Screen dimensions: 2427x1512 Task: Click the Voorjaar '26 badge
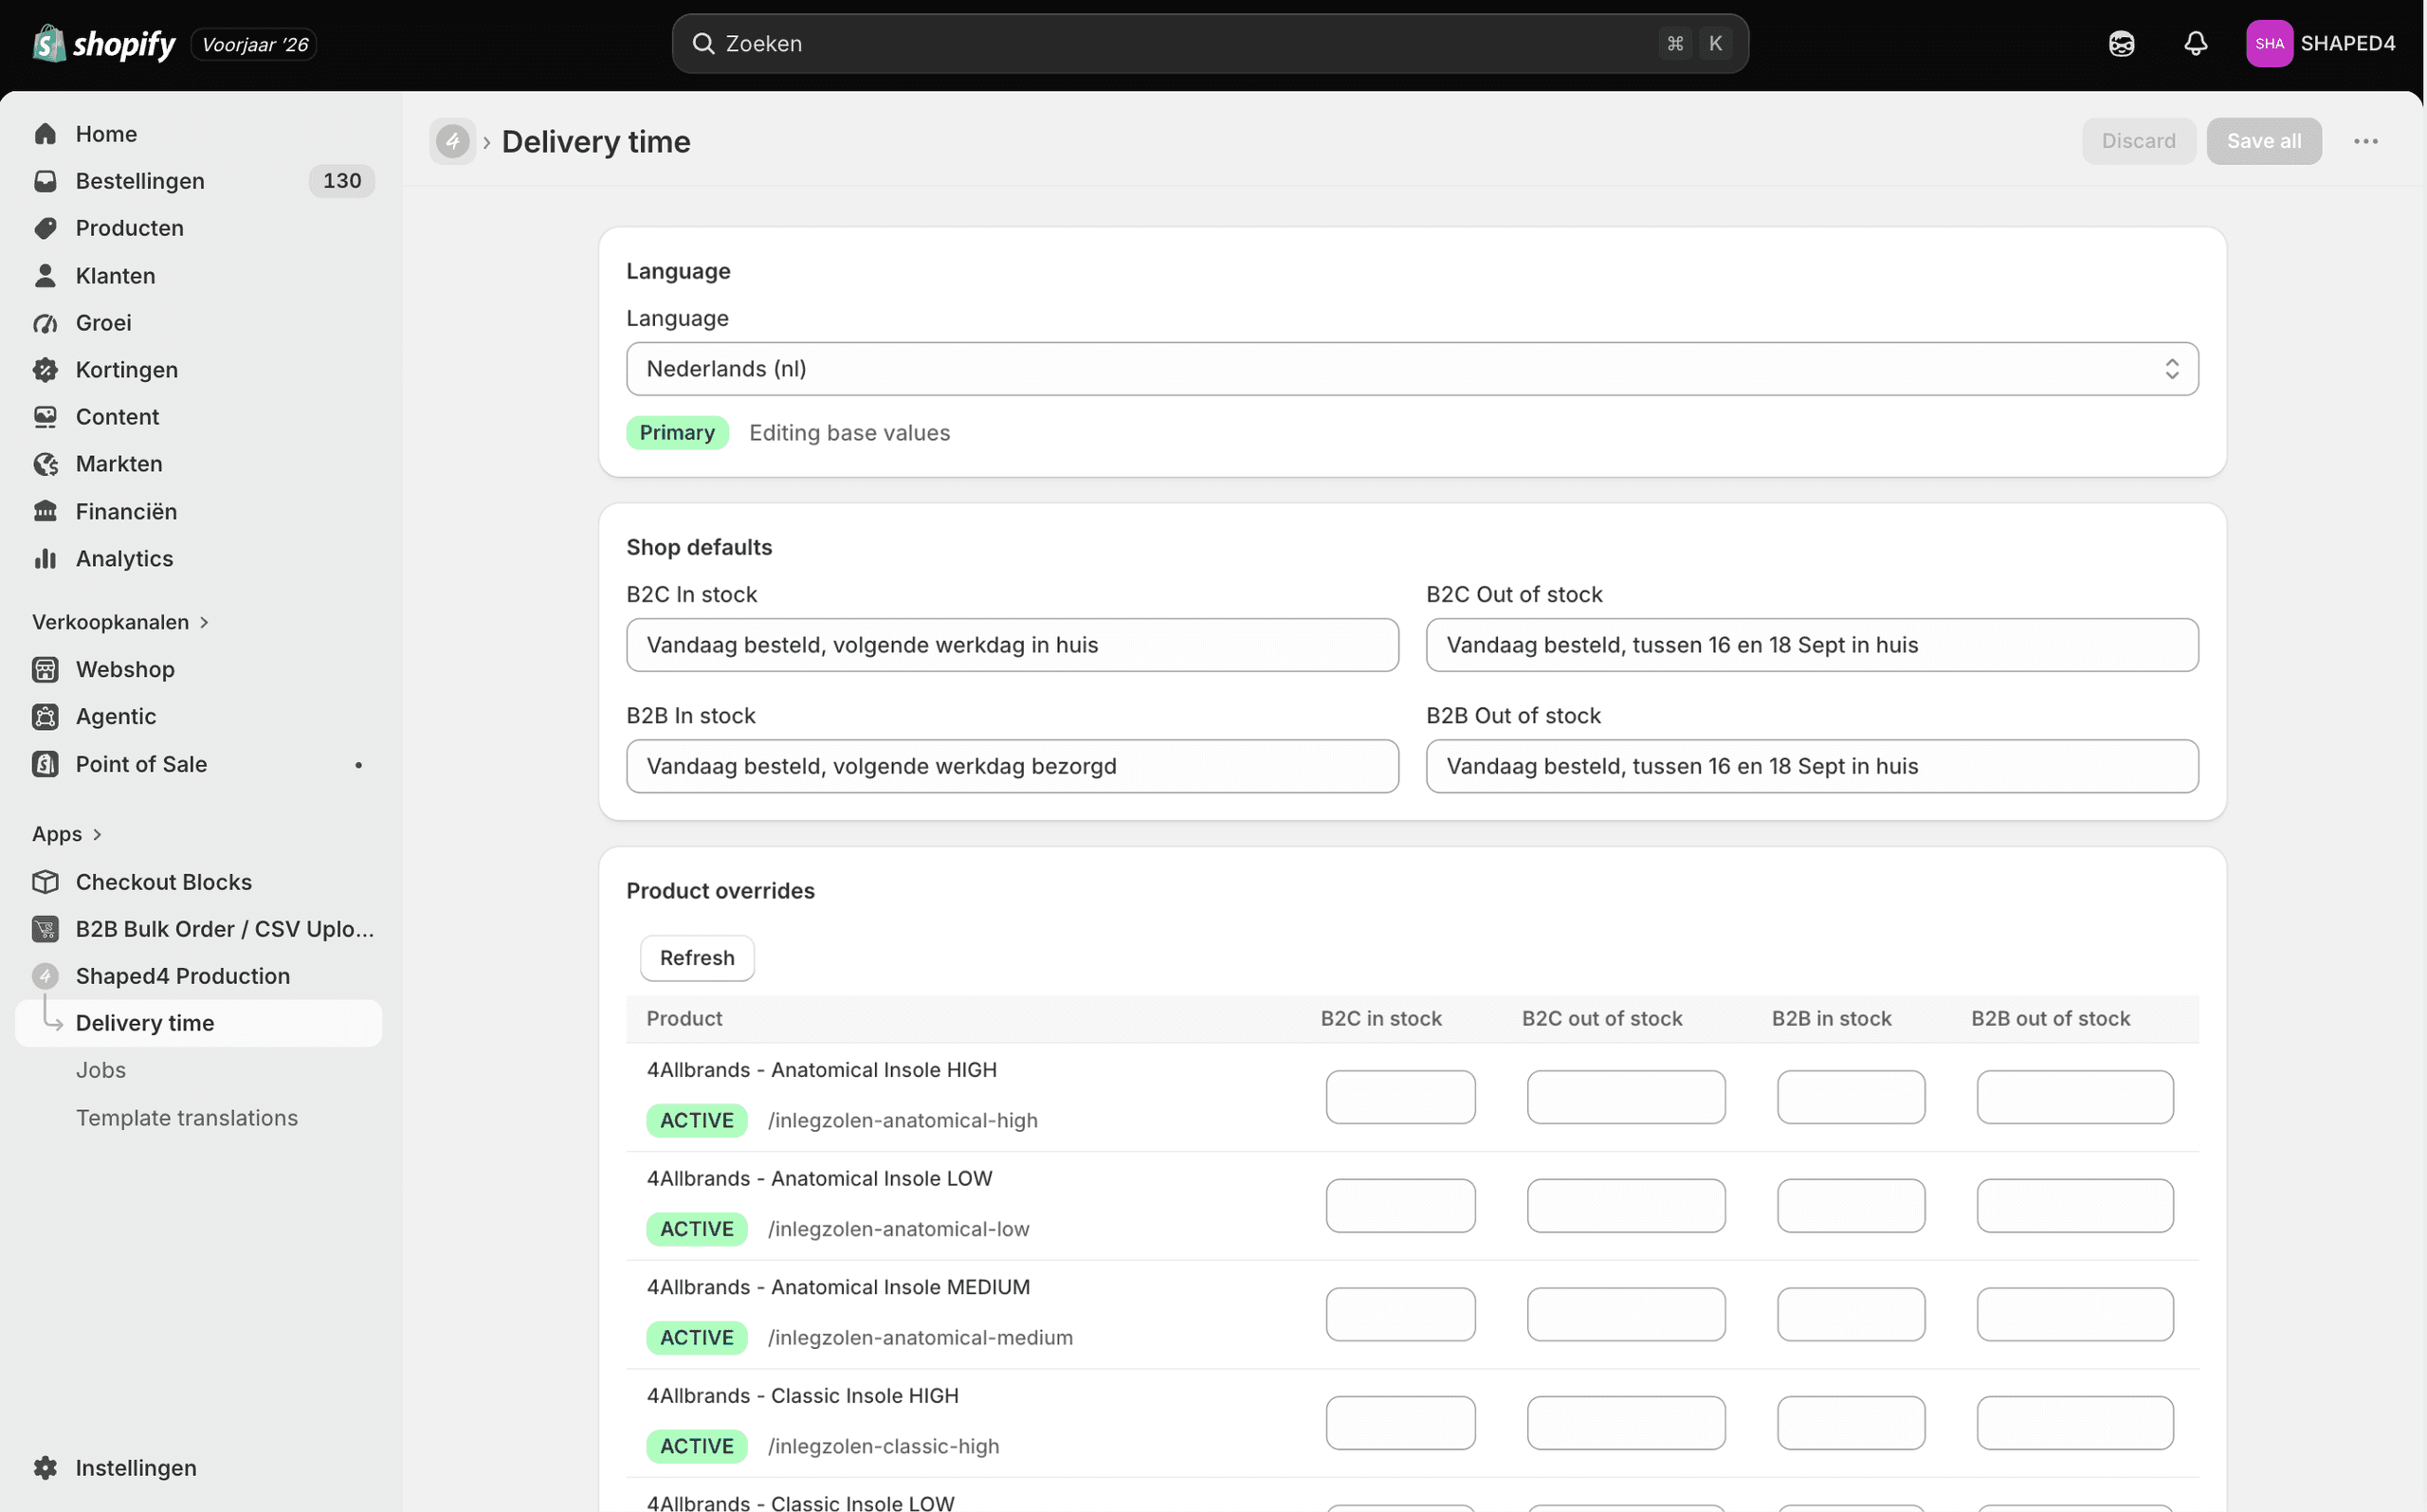click(254, 44)
